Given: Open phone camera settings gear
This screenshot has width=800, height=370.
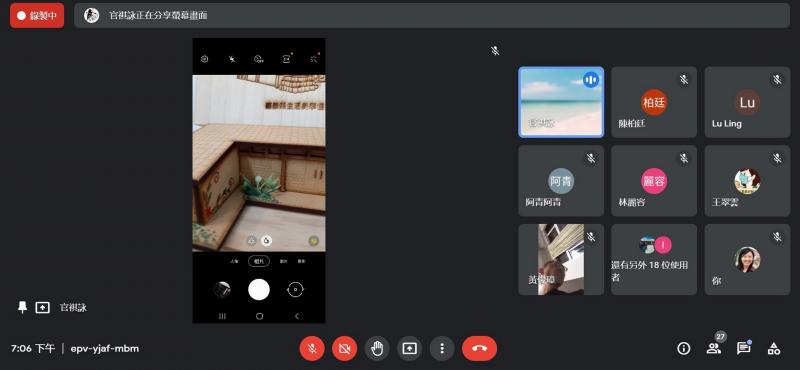Looking at the screenshot, I should point(205,59).
